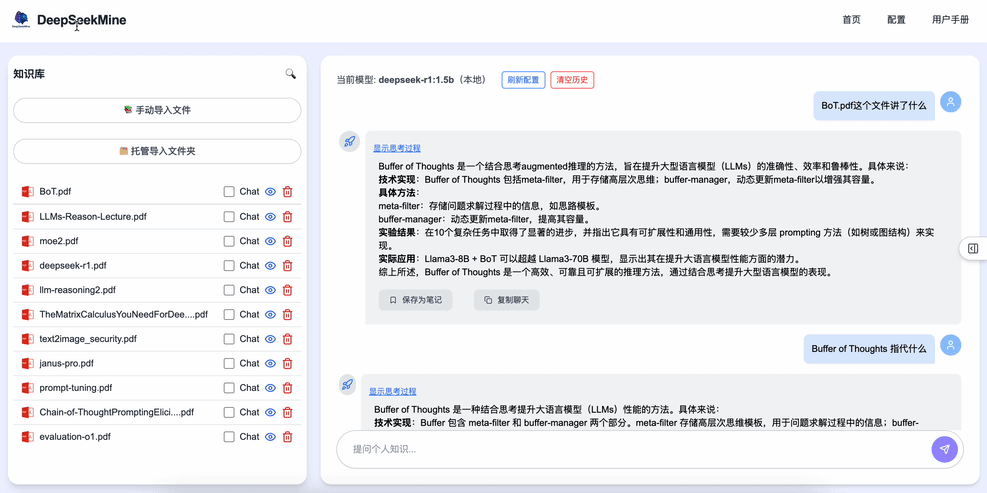Screen dimensions: 987x493
Task: Click the knowledge base search magnifier icon
Action: tap(291, 74)
